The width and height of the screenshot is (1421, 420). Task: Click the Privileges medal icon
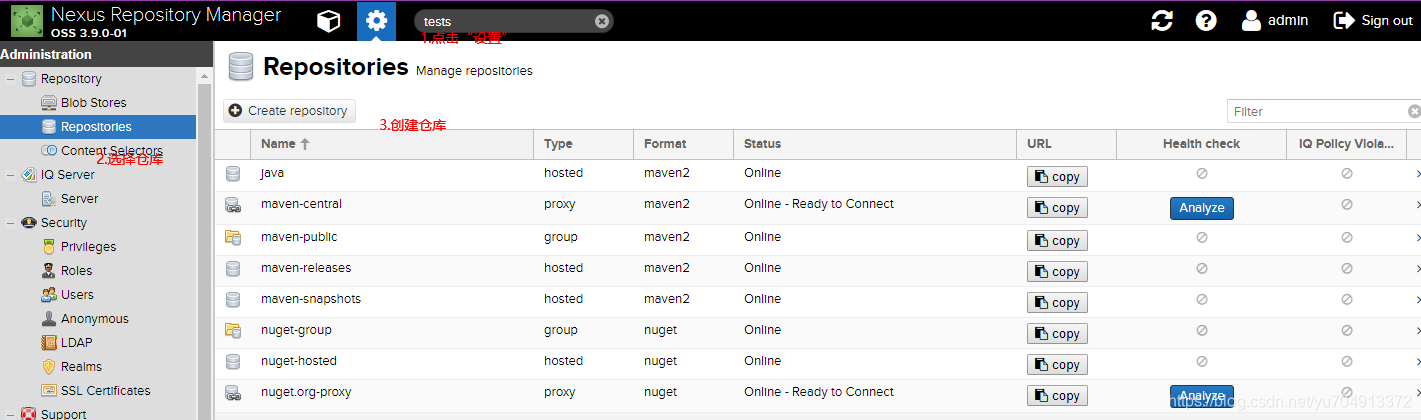(49, 247)
